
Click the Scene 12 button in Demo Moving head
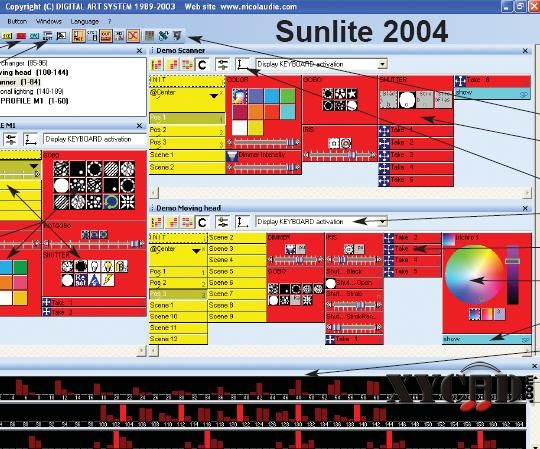pos(178,339)
